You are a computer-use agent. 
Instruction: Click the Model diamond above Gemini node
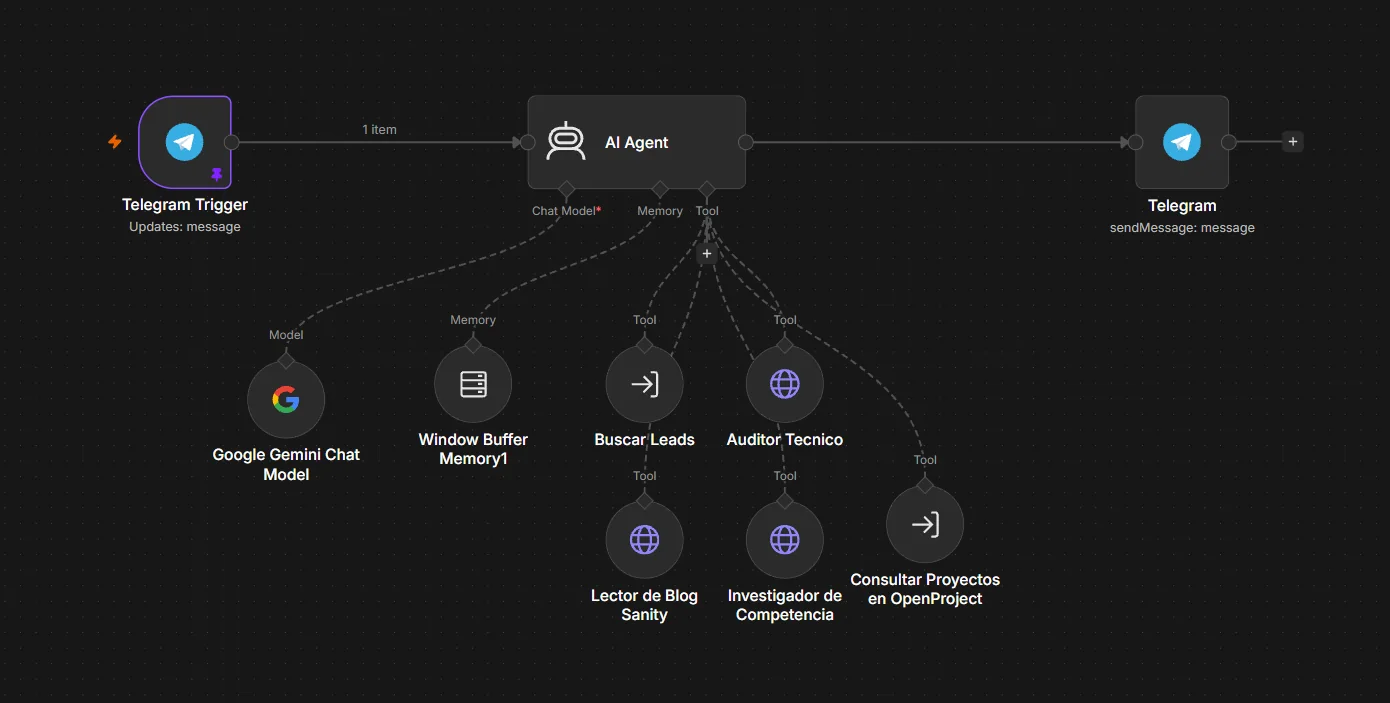click(x=286, y=360)
